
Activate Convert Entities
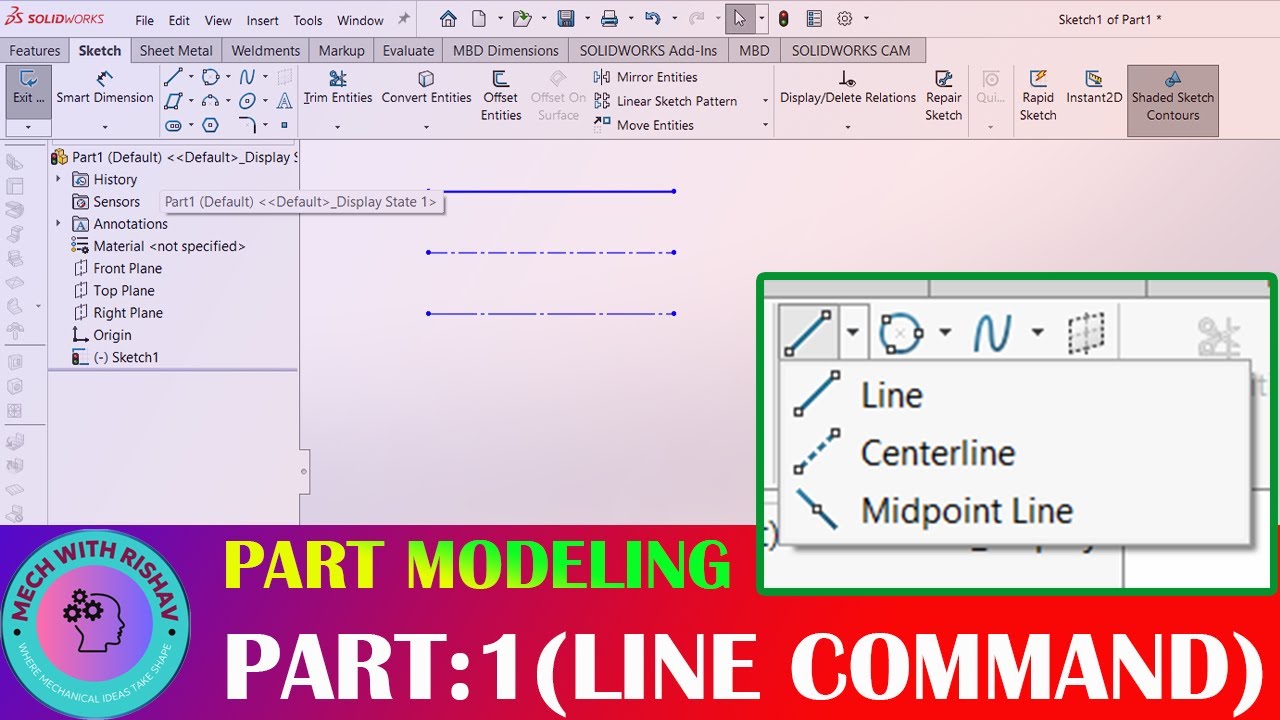click(x=426, y=88)
